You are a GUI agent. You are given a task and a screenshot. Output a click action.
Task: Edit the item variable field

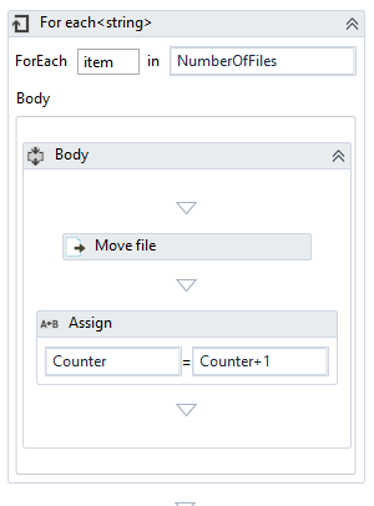(108, 62)
